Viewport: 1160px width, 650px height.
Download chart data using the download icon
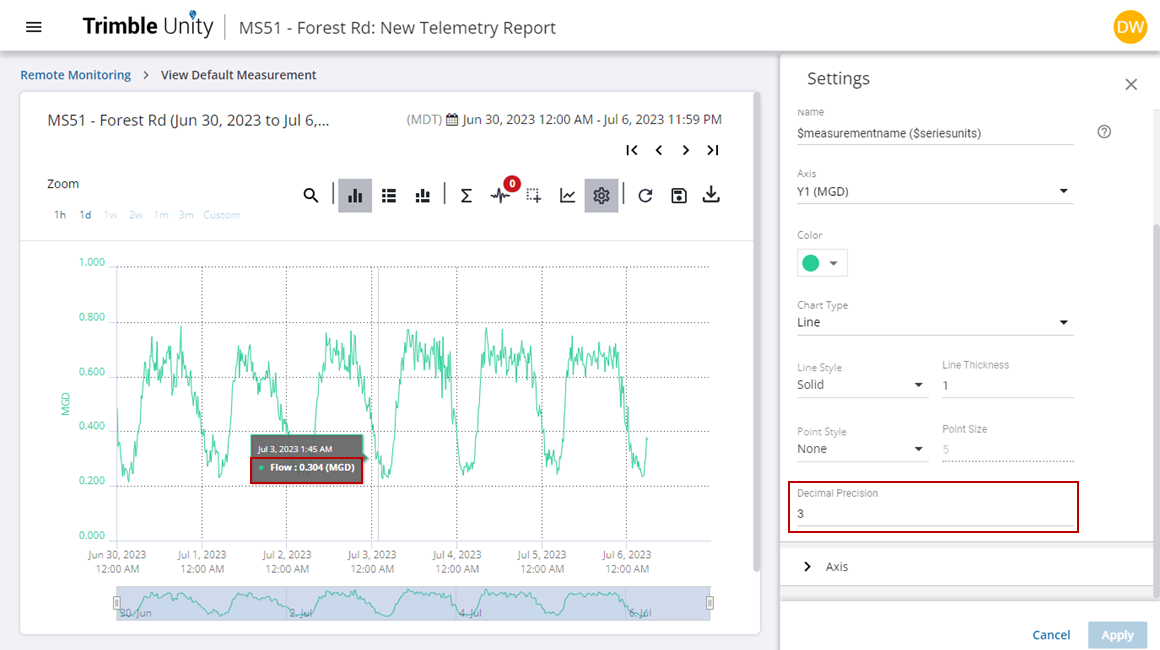[x=711, y=196]
